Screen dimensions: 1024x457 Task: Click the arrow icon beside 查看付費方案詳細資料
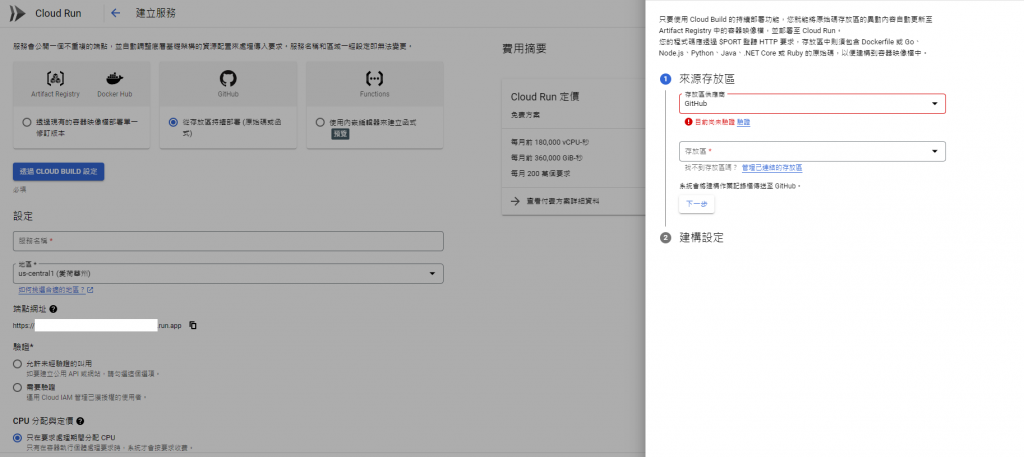point(515,202)
